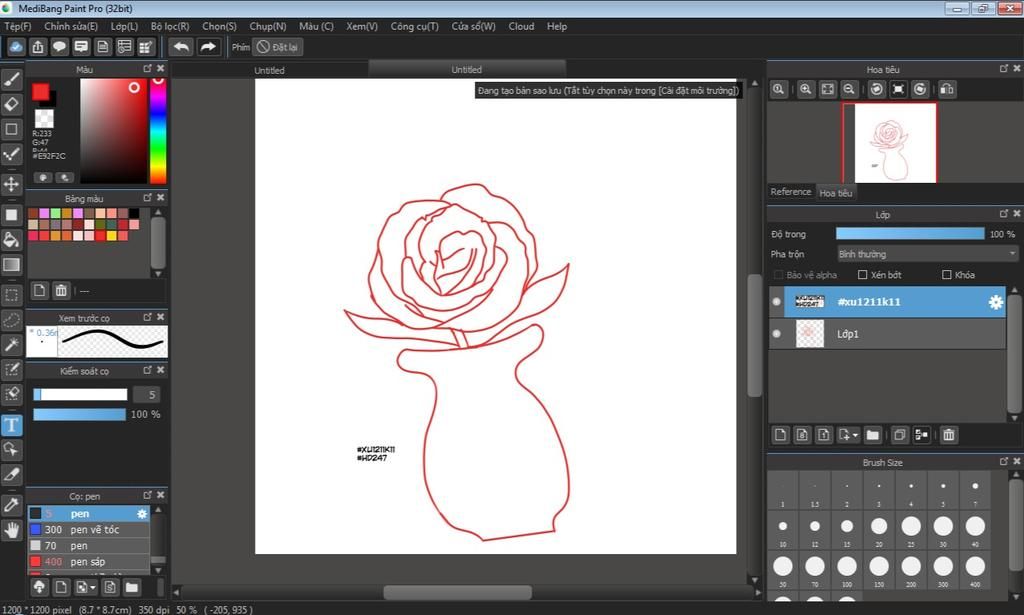Click the rainbow hue bar

(158, 131)
